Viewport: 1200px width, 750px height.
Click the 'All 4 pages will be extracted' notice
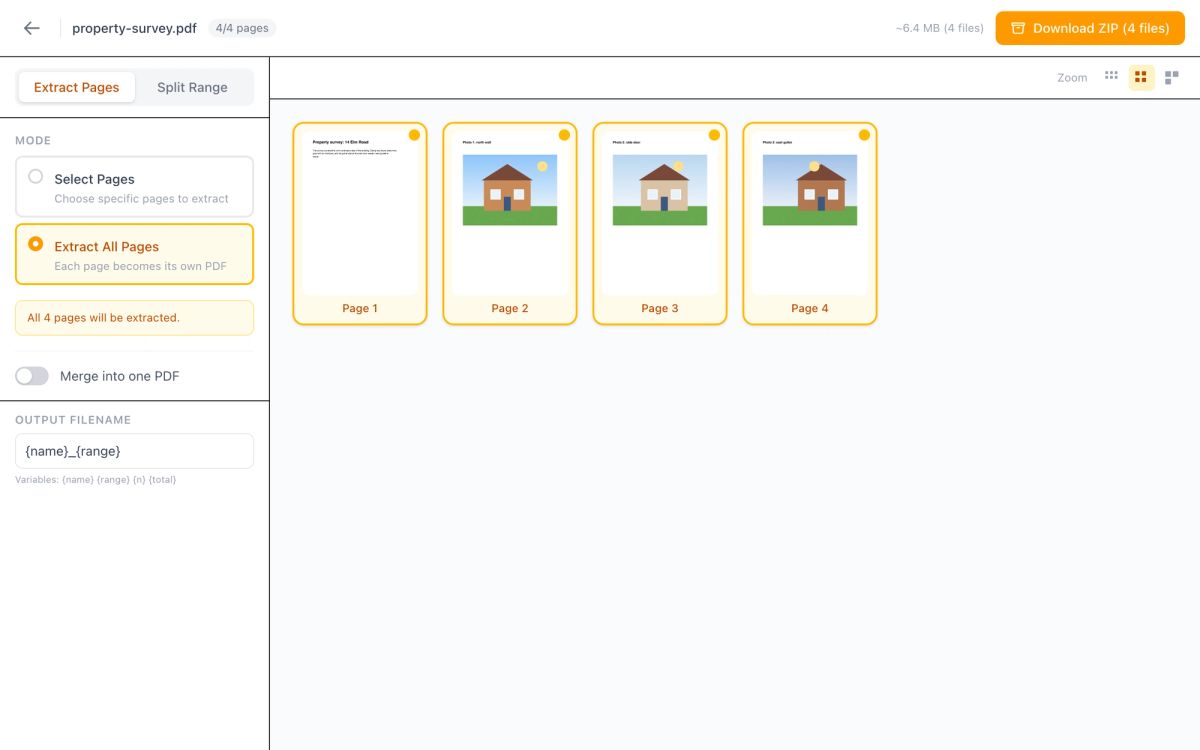pos(134,318)
